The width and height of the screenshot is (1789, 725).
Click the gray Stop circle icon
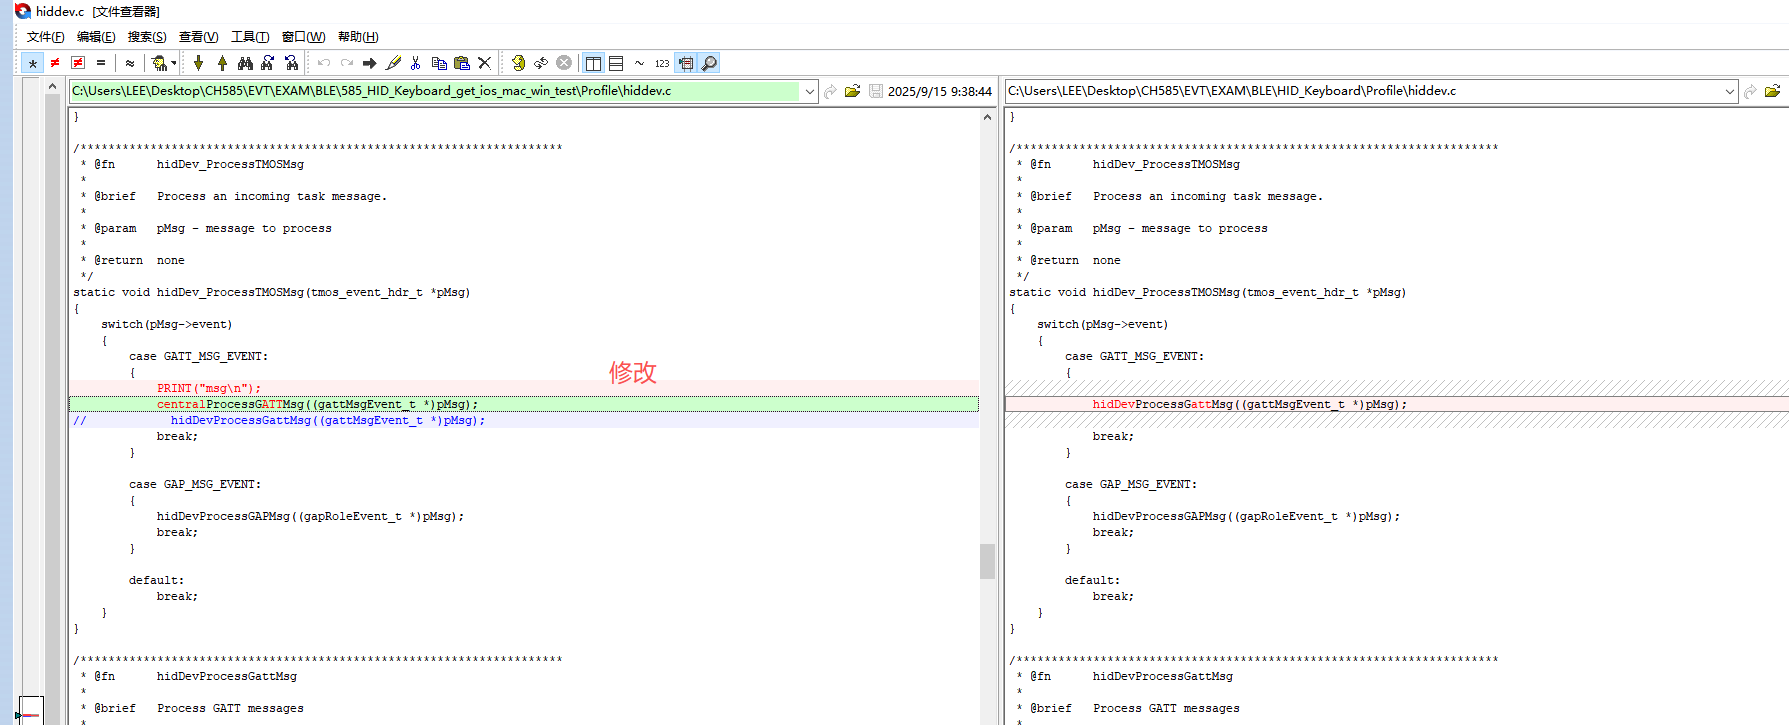[x=564, y=63]
